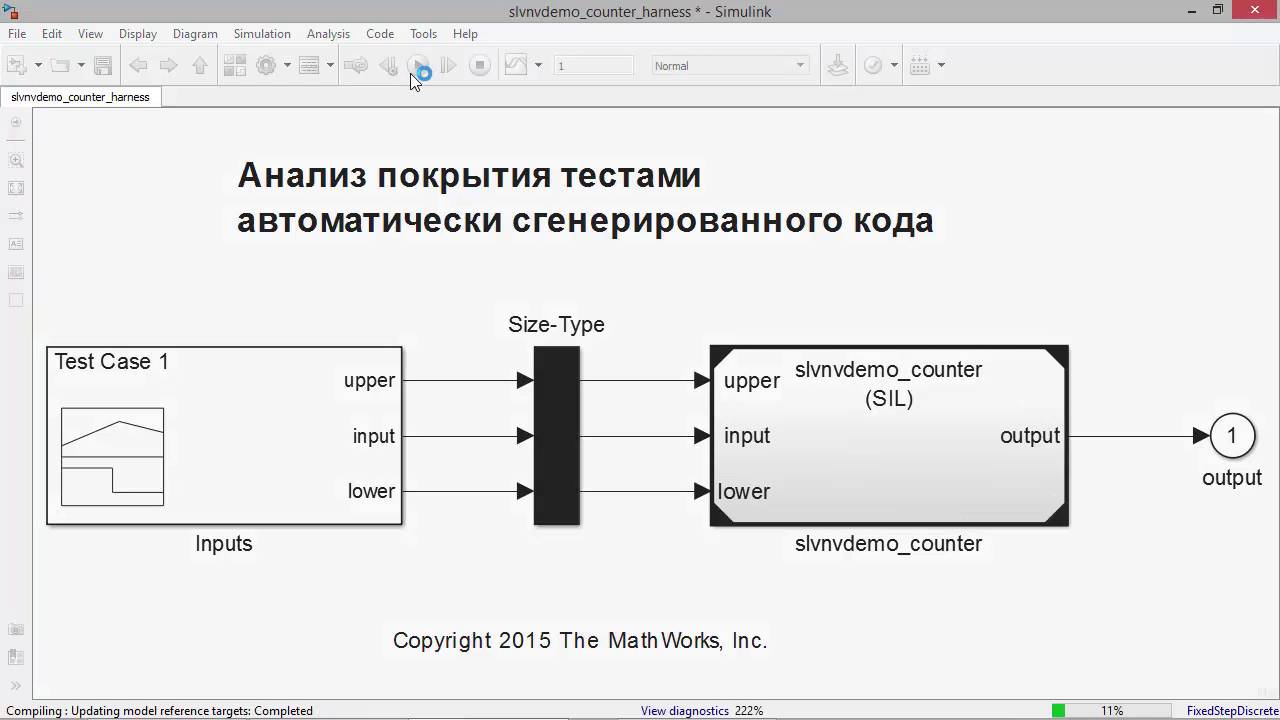Open the Code menu
This screenshot has width=1280, height=720.
tap(380, 34)
